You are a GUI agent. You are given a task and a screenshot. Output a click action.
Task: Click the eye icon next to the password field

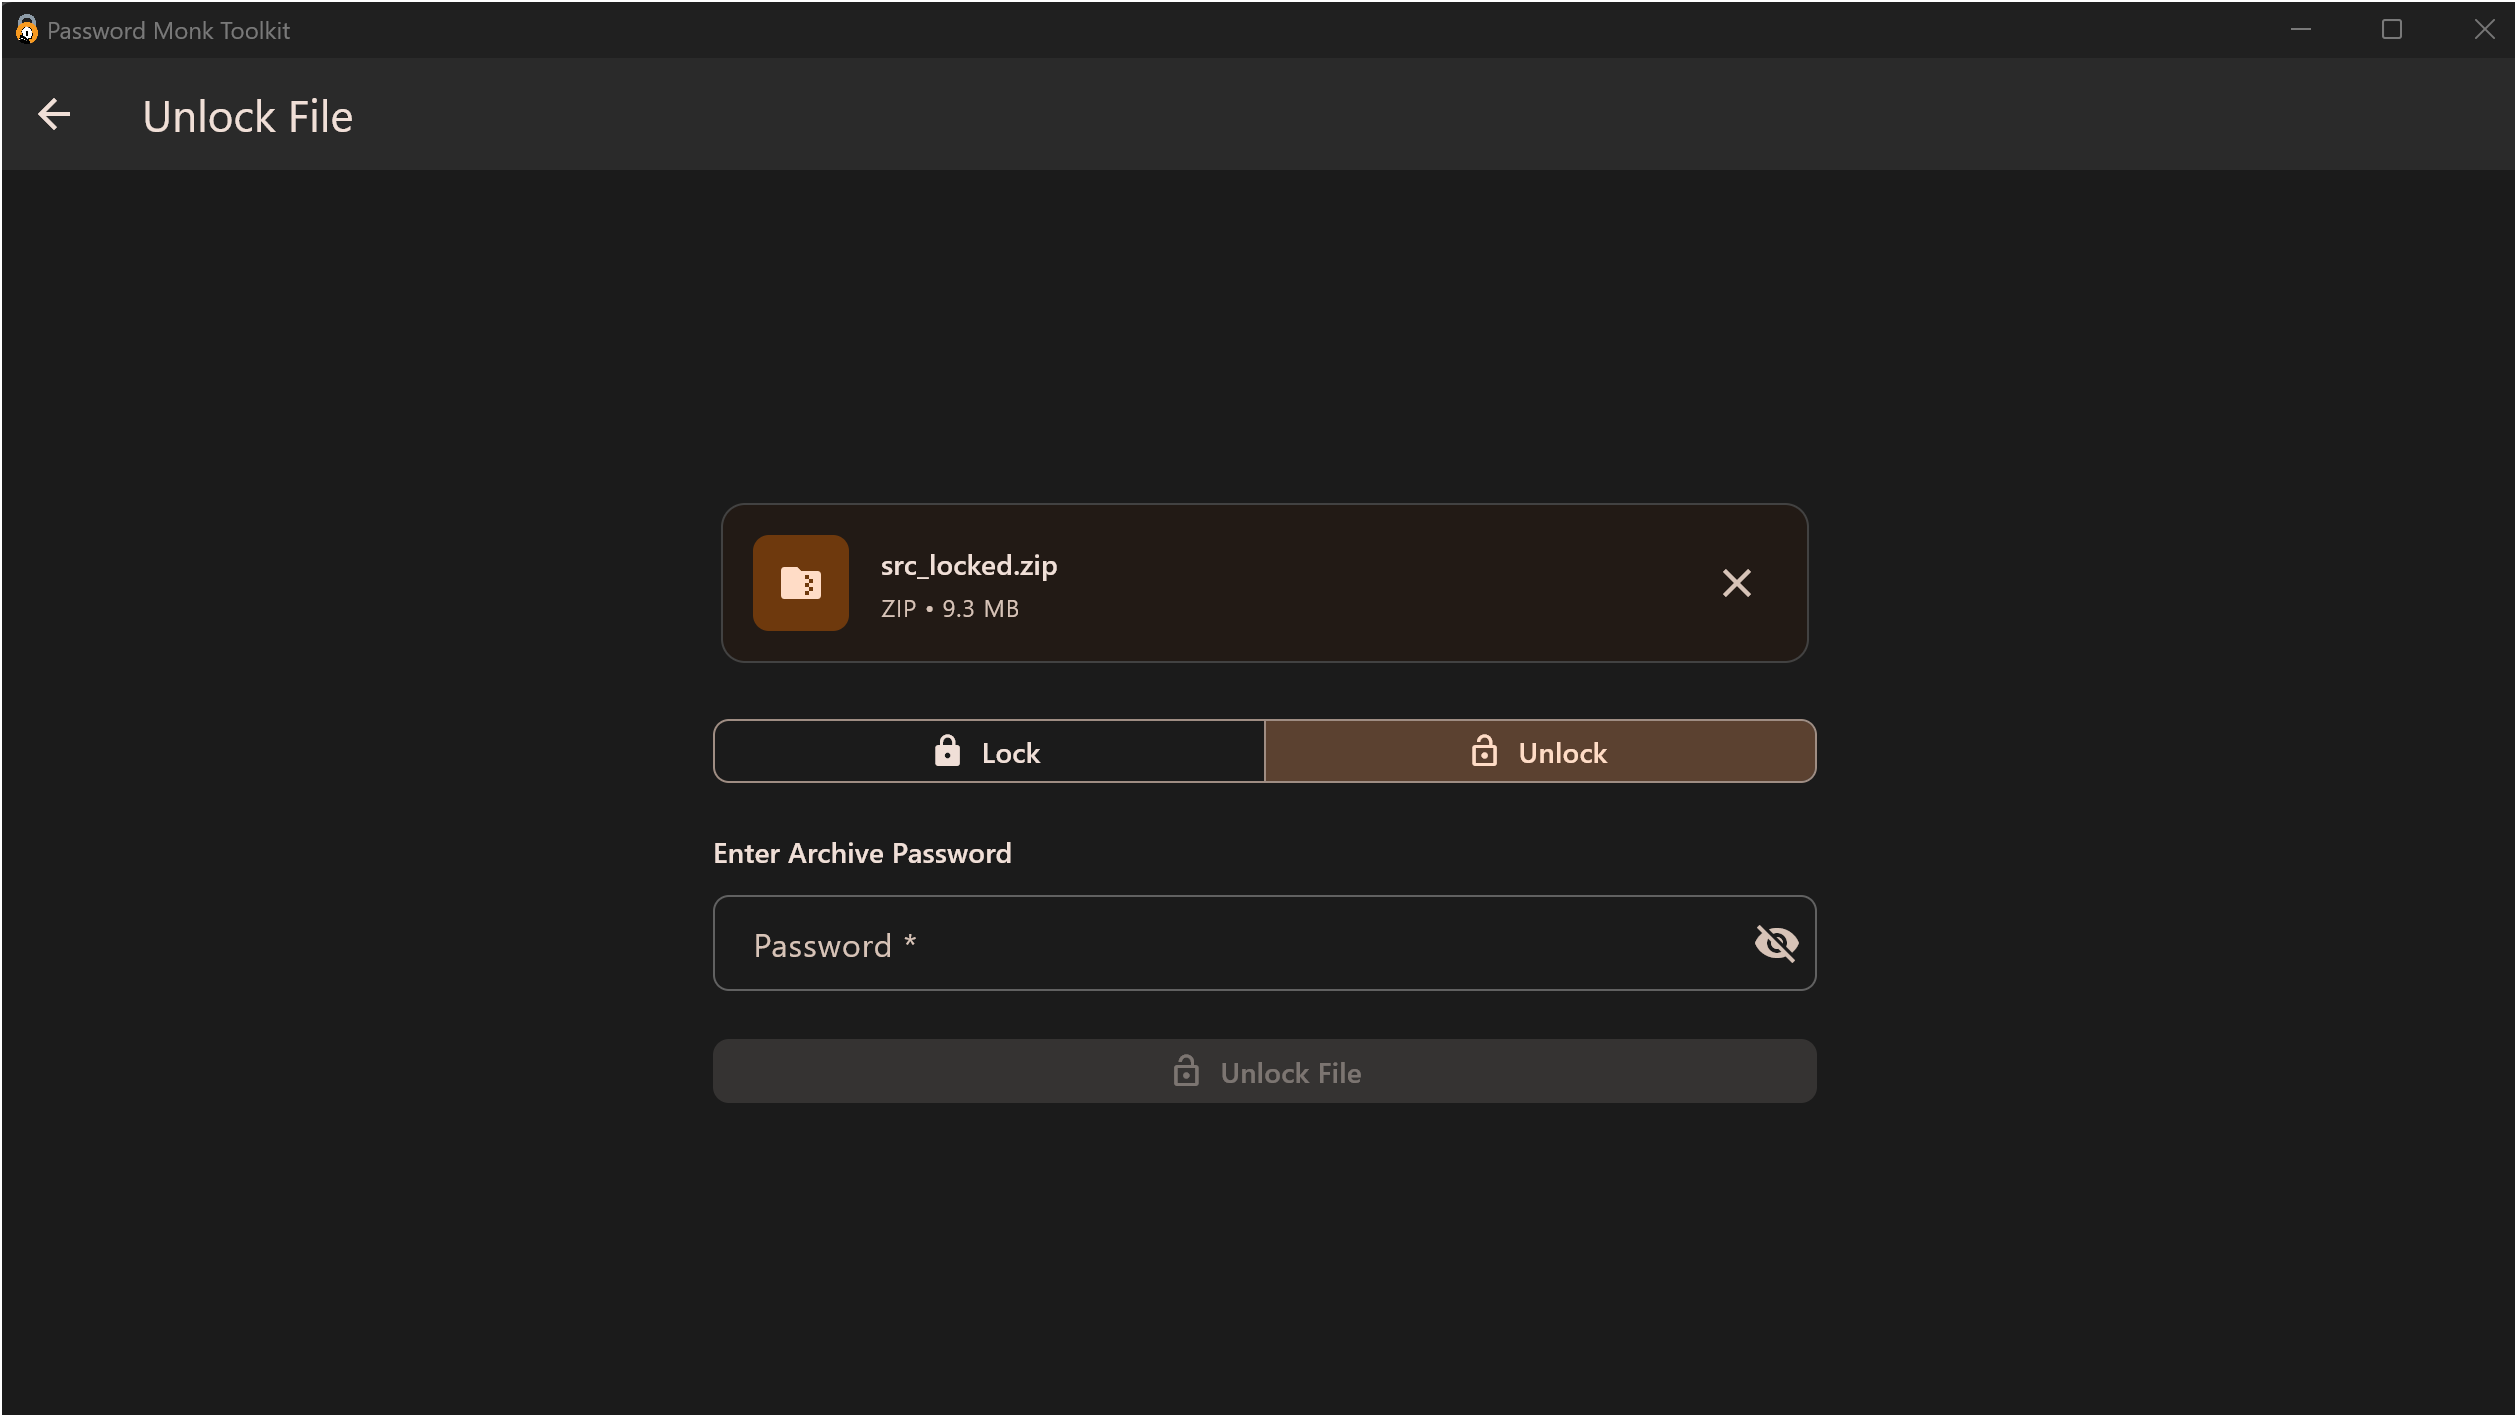click(1776, 943)
